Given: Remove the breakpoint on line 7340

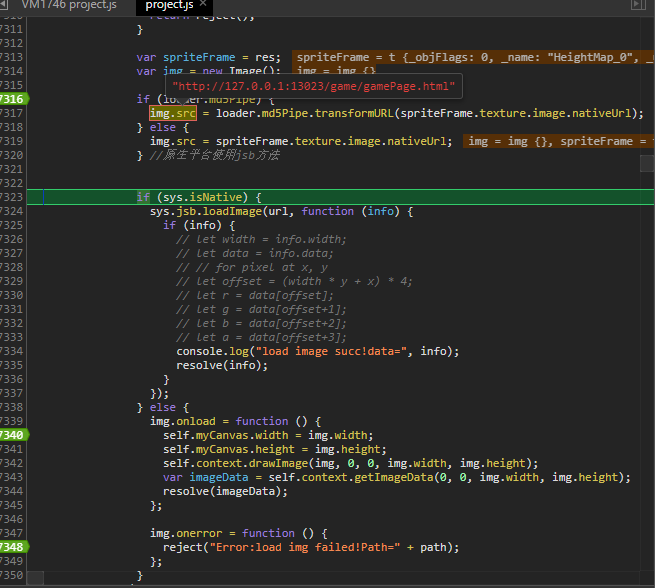Looking at the screenshot, I should point(13,435).
